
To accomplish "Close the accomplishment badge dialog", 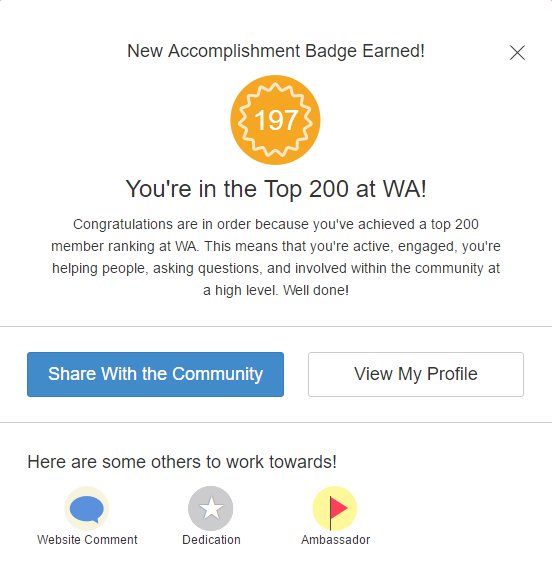I will point(517,52).
